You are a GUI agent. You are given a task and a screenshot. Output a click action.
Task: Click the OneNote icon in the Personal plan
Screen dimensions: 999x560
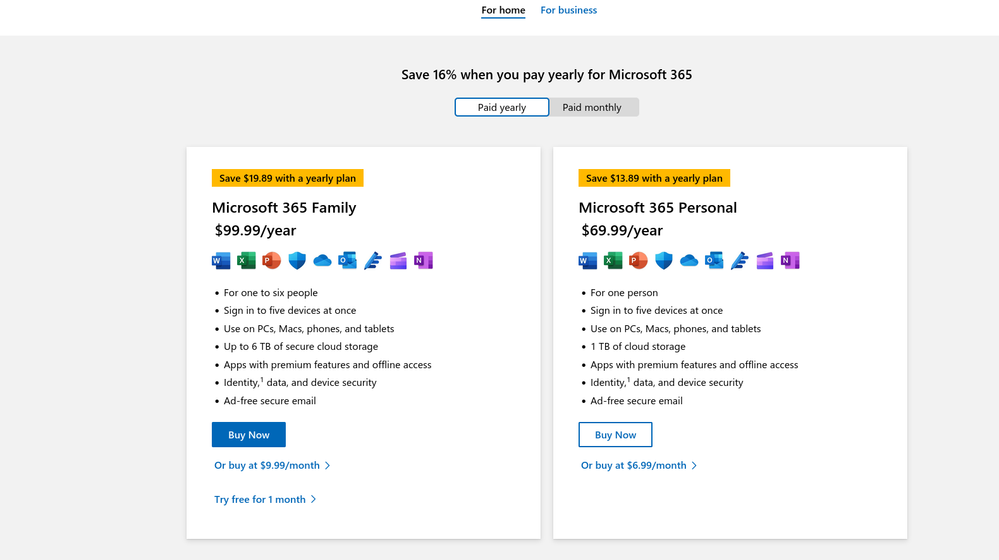click(x=790, y=261)
